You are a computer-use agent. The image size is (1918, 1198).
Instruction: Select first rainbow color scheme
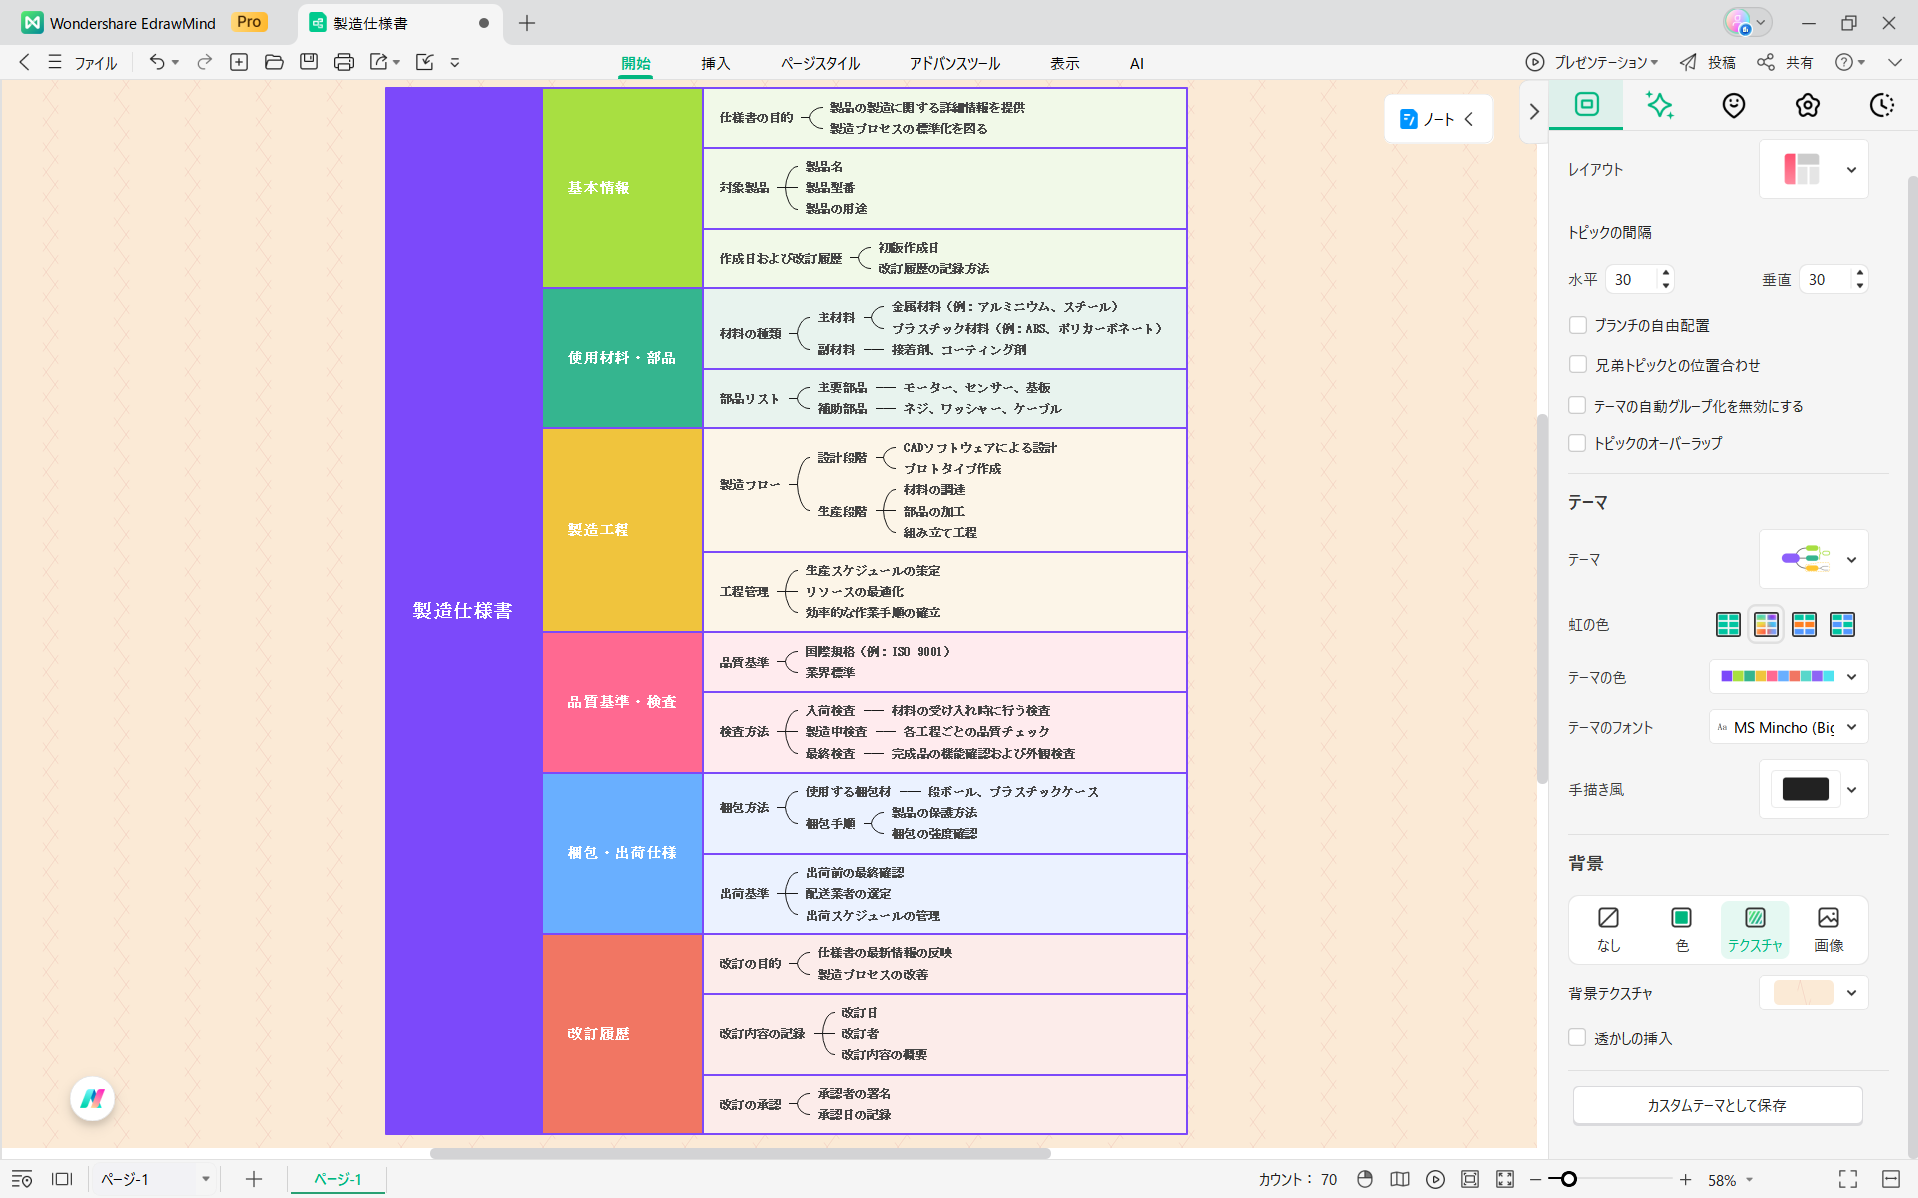[1728, 625]
